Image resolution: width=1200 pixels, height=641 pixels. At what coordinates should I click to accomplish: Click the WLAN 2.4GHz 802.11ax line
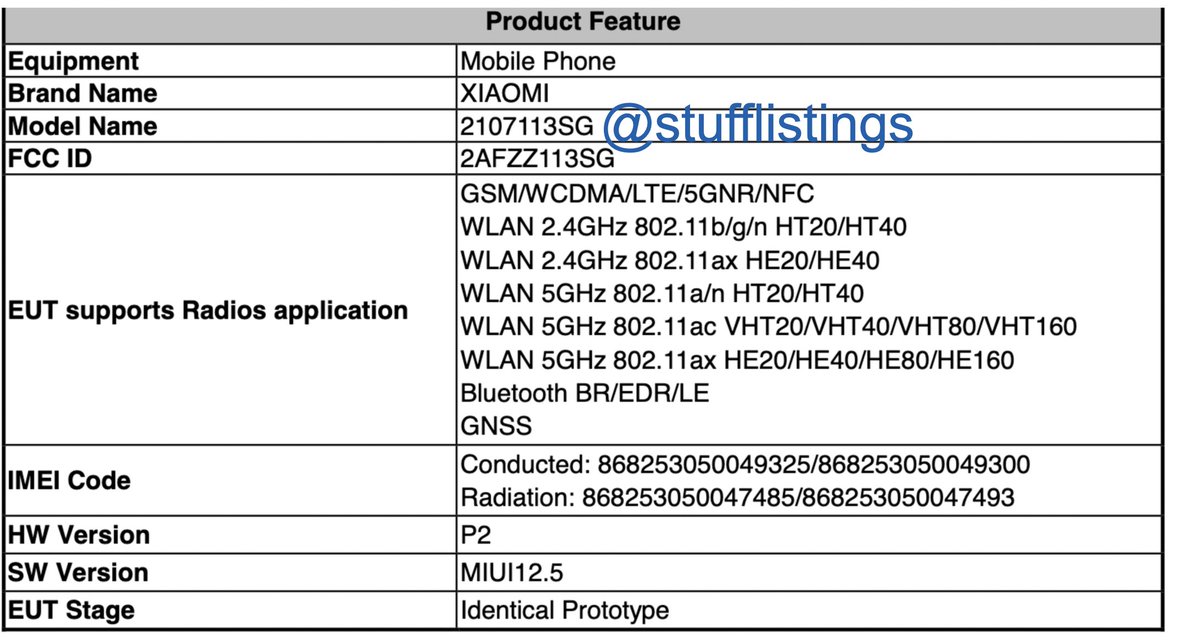point(670,261)
